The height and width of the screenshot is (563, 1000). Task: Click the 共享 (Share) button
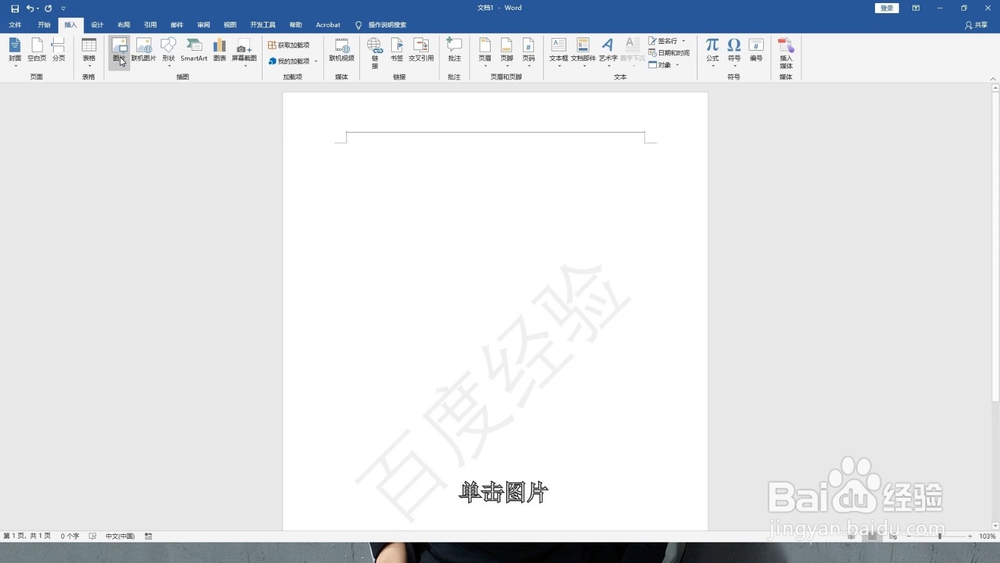coord(976,25)
